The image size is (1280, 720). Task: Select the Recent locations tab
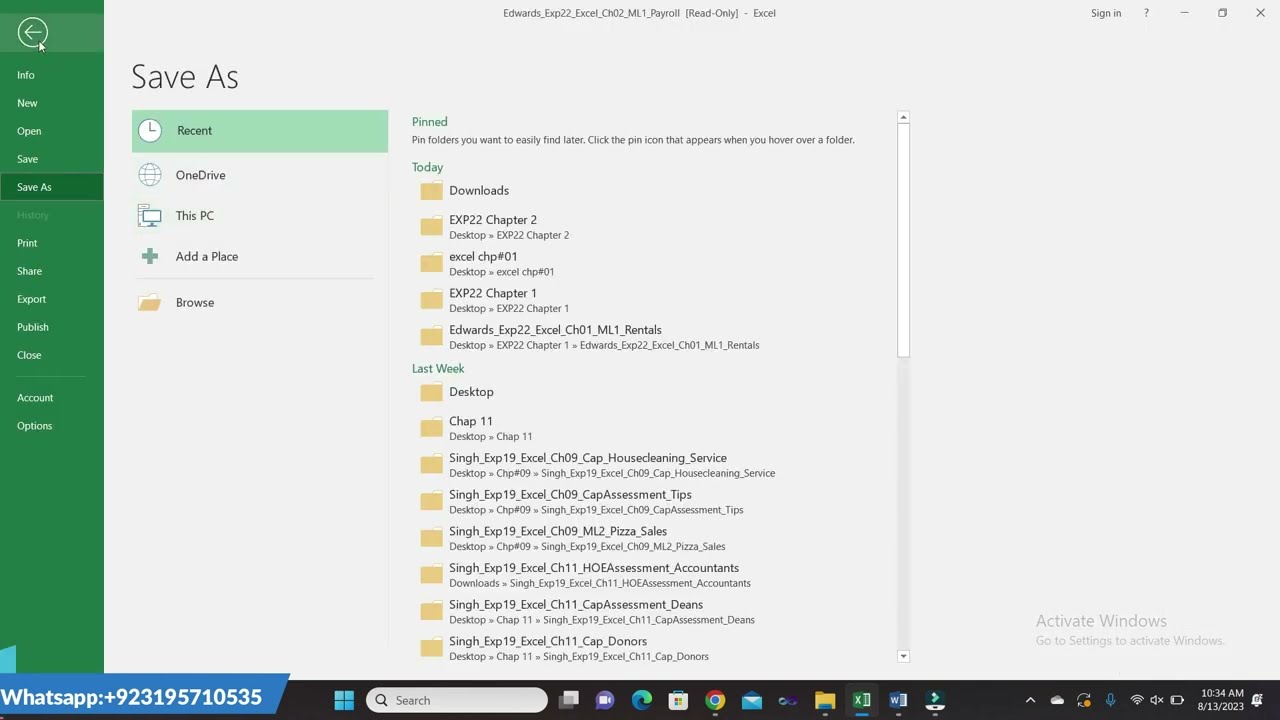(x=260, y=131)
